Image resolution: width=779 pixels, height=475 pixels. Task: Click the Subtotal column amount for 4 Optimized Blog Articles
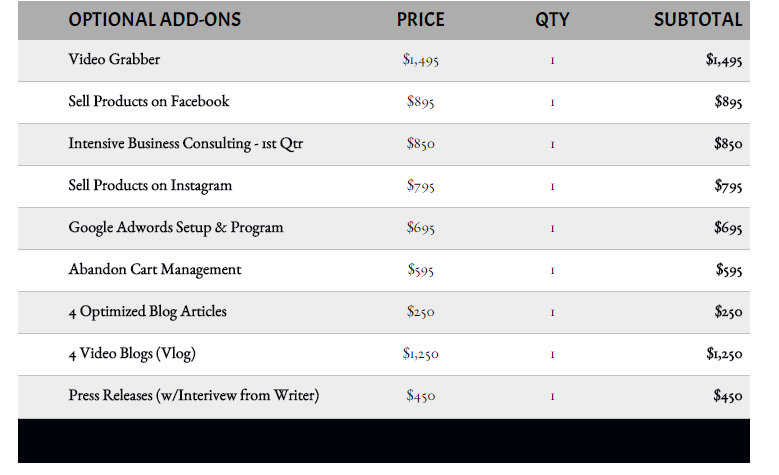(x=728, y=312)
